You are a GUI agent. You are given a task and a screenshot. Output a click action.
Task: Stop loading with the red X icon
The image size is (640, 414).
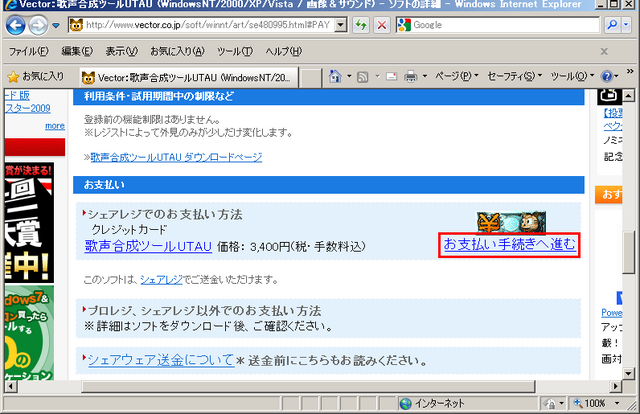(x=382, y=25)
